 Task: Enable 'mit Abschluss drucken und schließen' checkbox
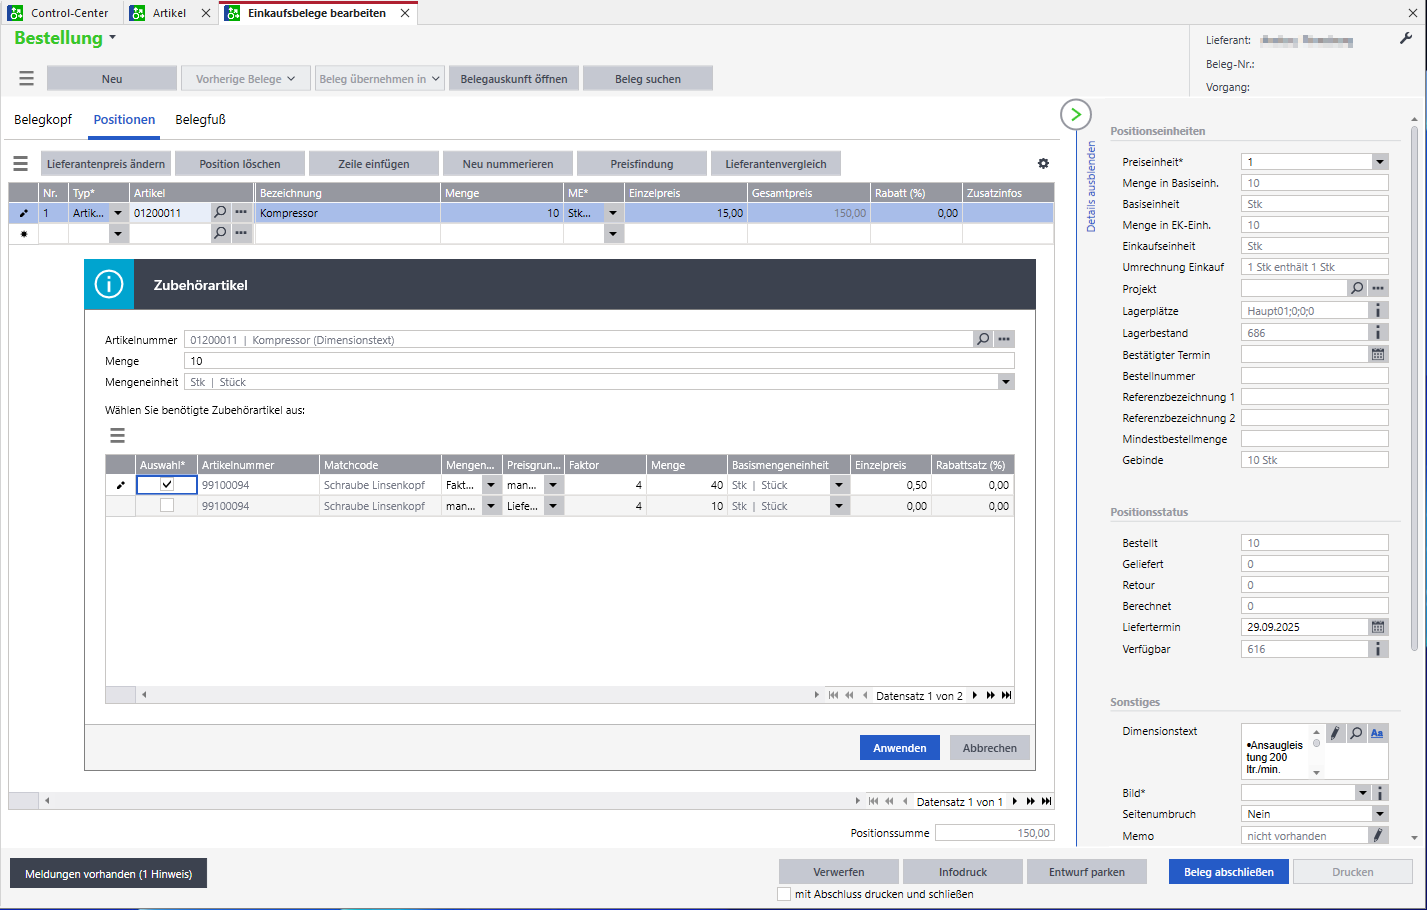coord(784,894)
